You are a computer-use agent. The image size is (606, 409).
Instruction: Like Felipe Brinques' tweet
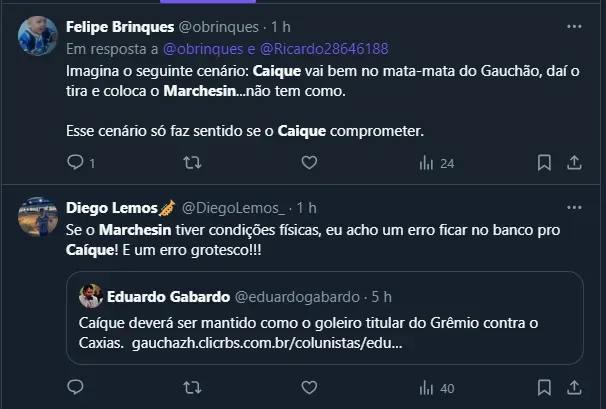coord(309,162)
